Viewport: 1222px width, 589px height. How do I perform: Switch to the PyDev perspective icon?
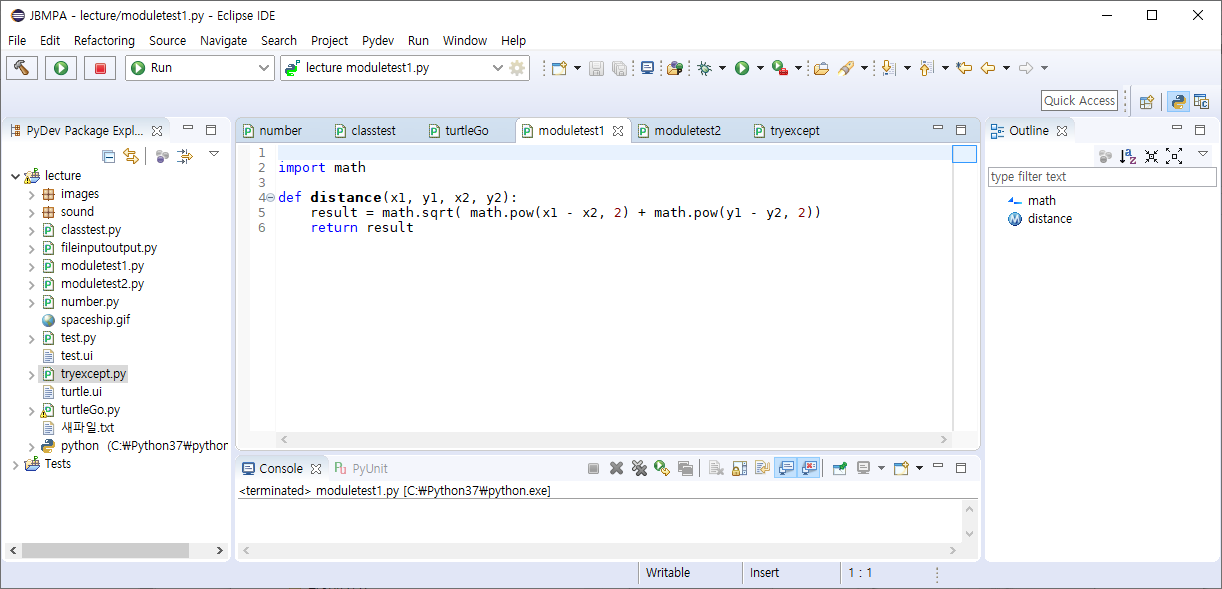[1178, 101]
